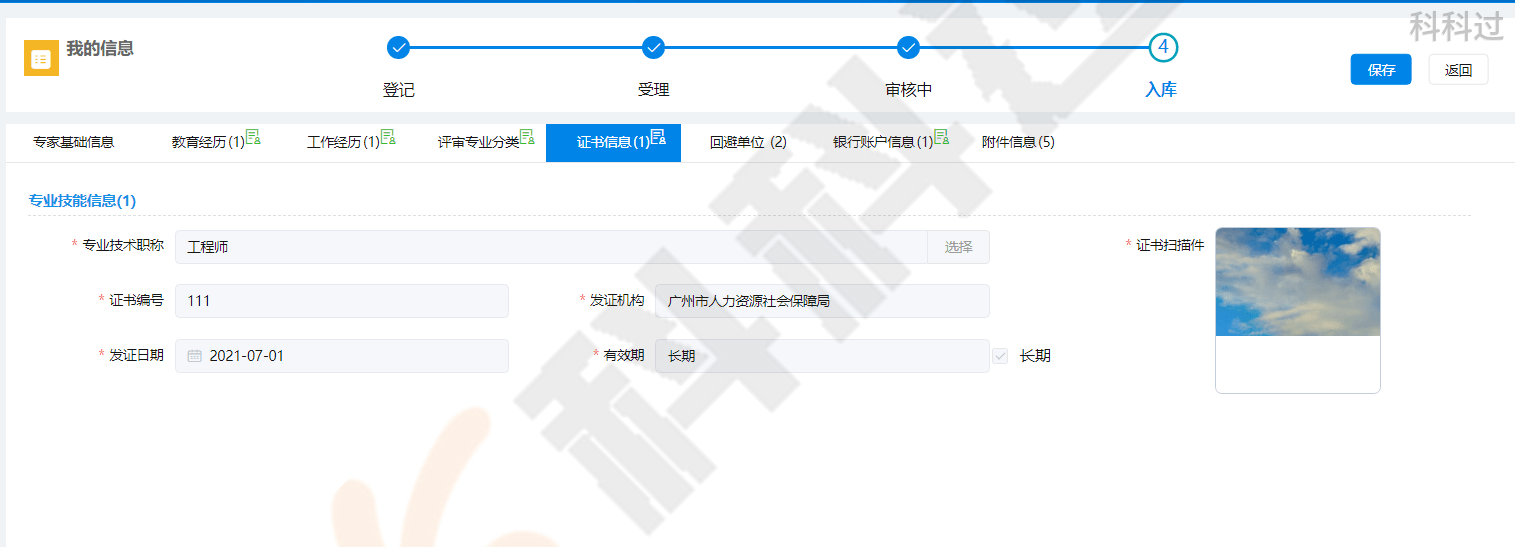Click the calendar icon in 发证日期 field

(x=195, y=356)
